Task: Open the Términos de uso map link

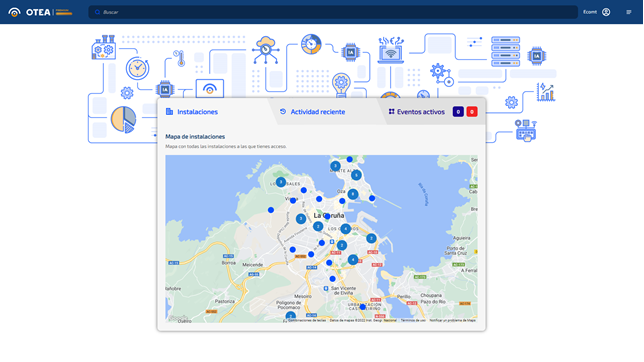Action: pos(413,320)
